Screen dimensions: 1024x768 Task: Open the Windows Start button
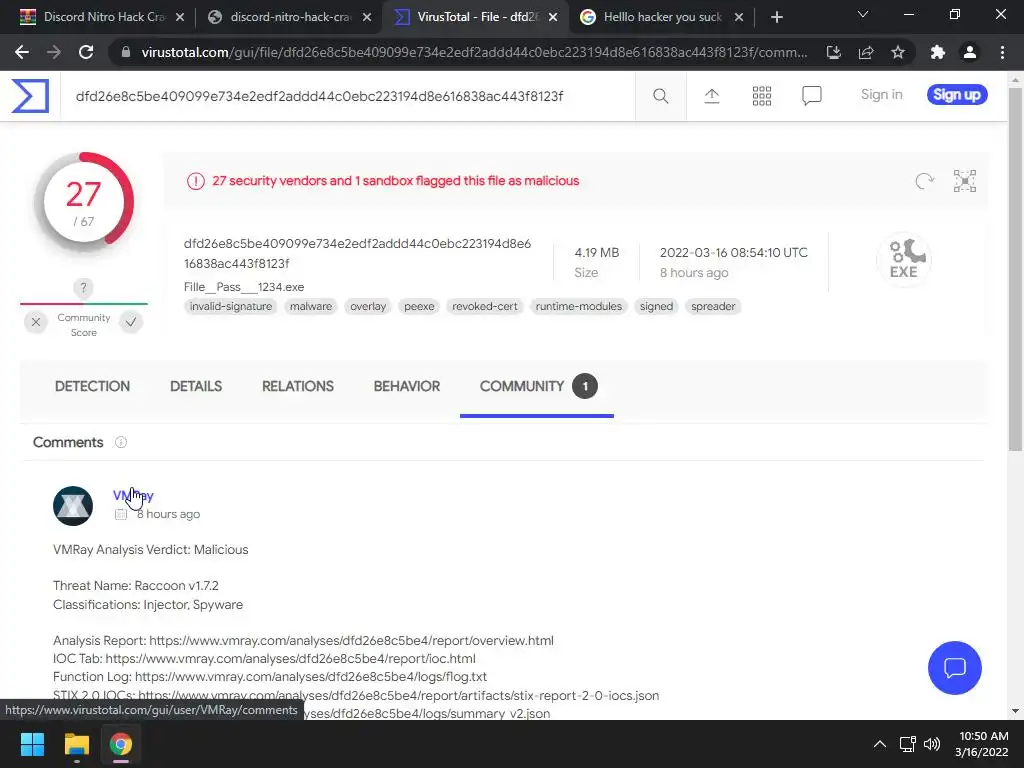(32, 744)
